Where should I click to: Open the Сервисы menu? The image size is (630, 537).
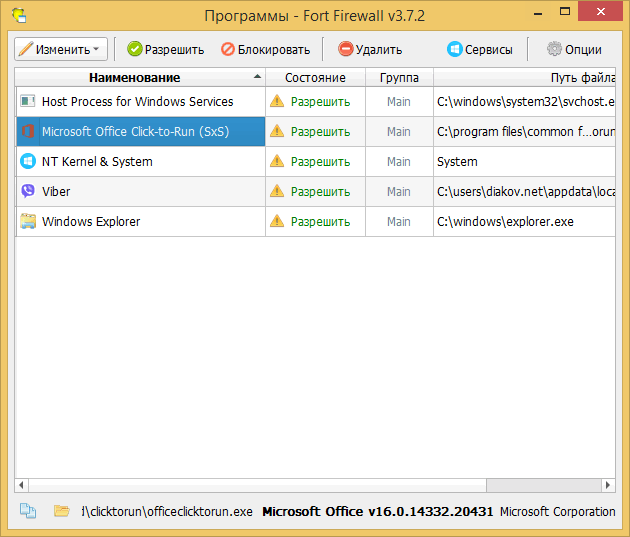tap(480, 49)
